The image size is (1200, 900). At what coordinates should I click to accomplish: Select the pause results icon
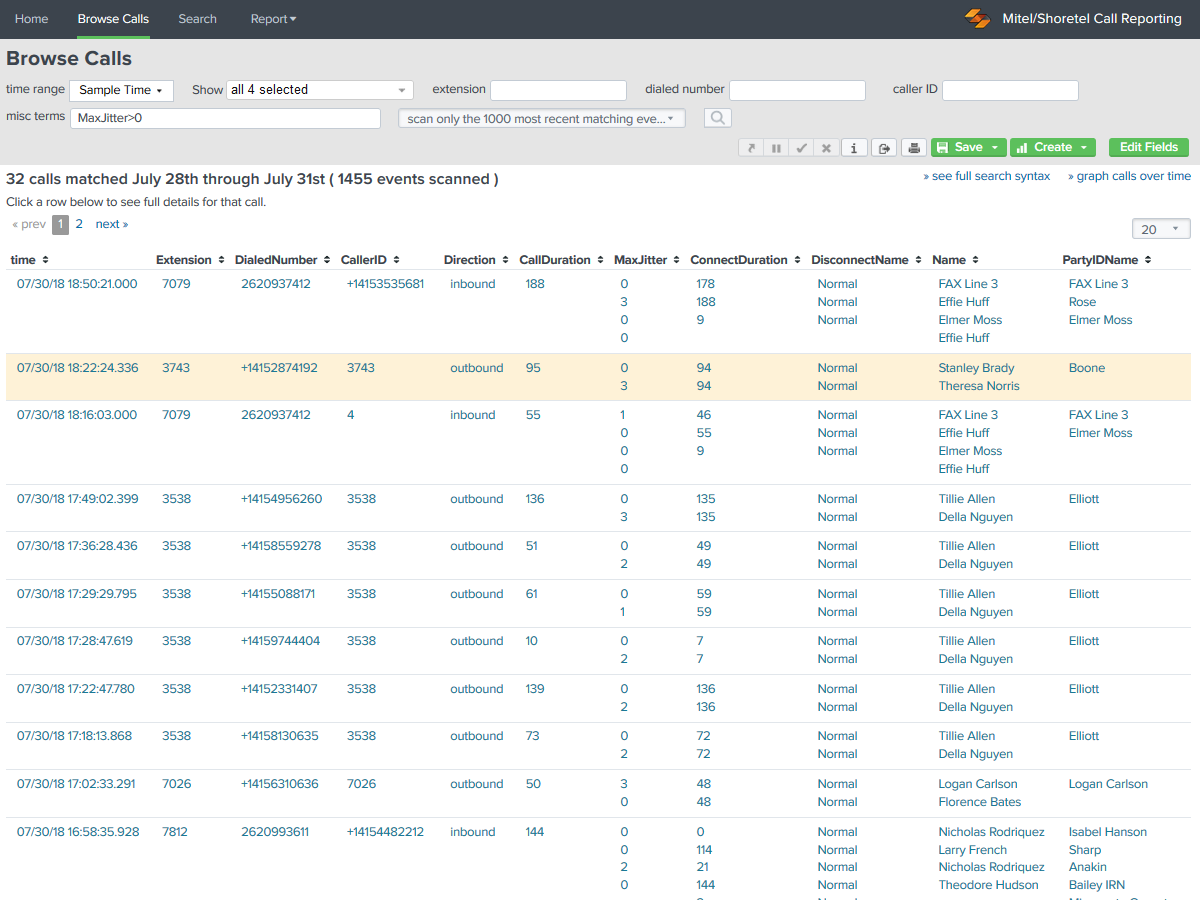click(776, 147)
